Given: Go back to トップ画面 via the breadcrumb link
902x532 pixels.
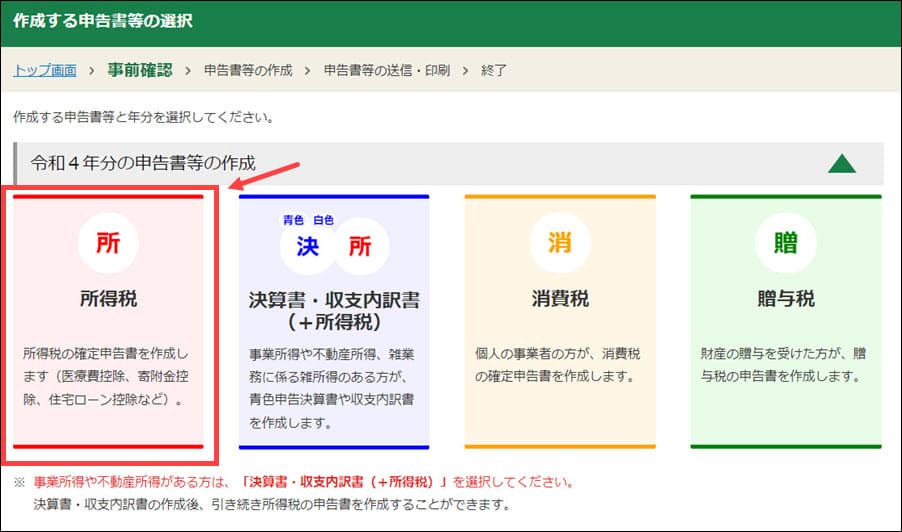Looking at the screenshot, I should pos(45,70).
